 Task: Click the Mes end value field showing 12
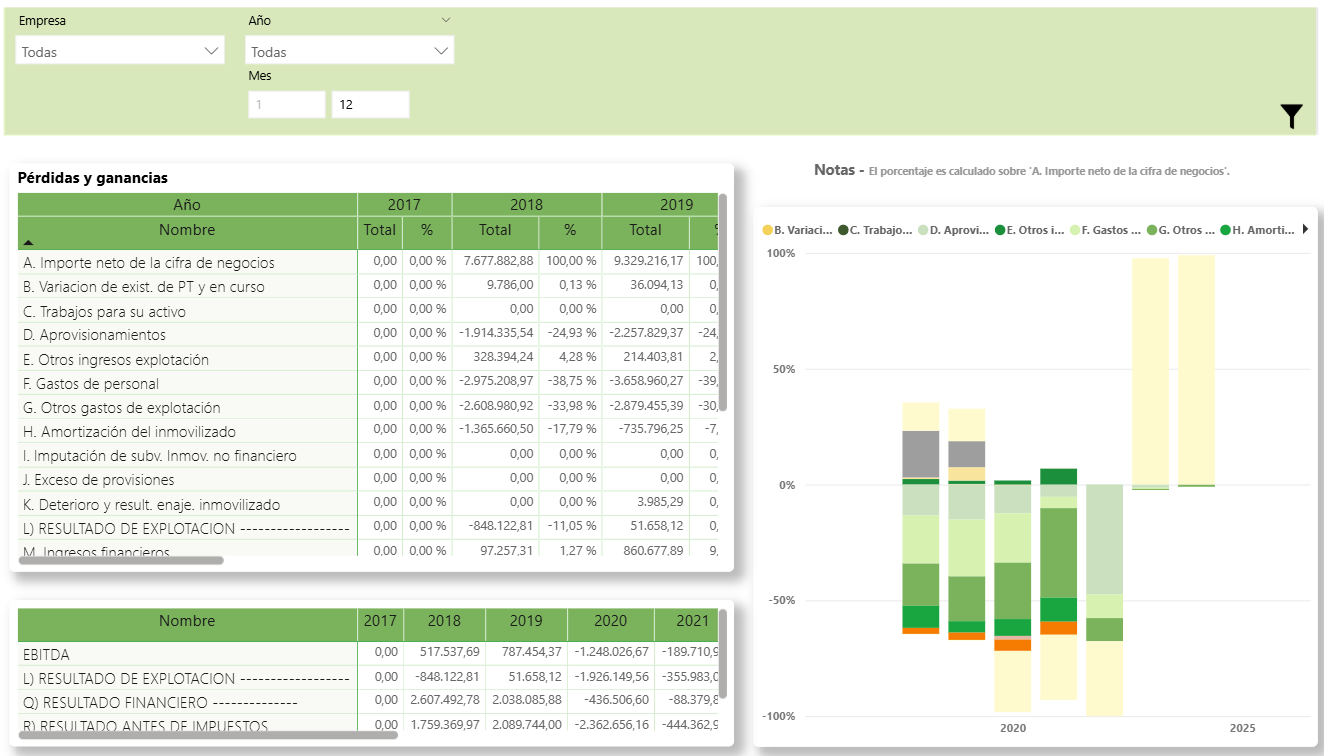tap(370, 104)
